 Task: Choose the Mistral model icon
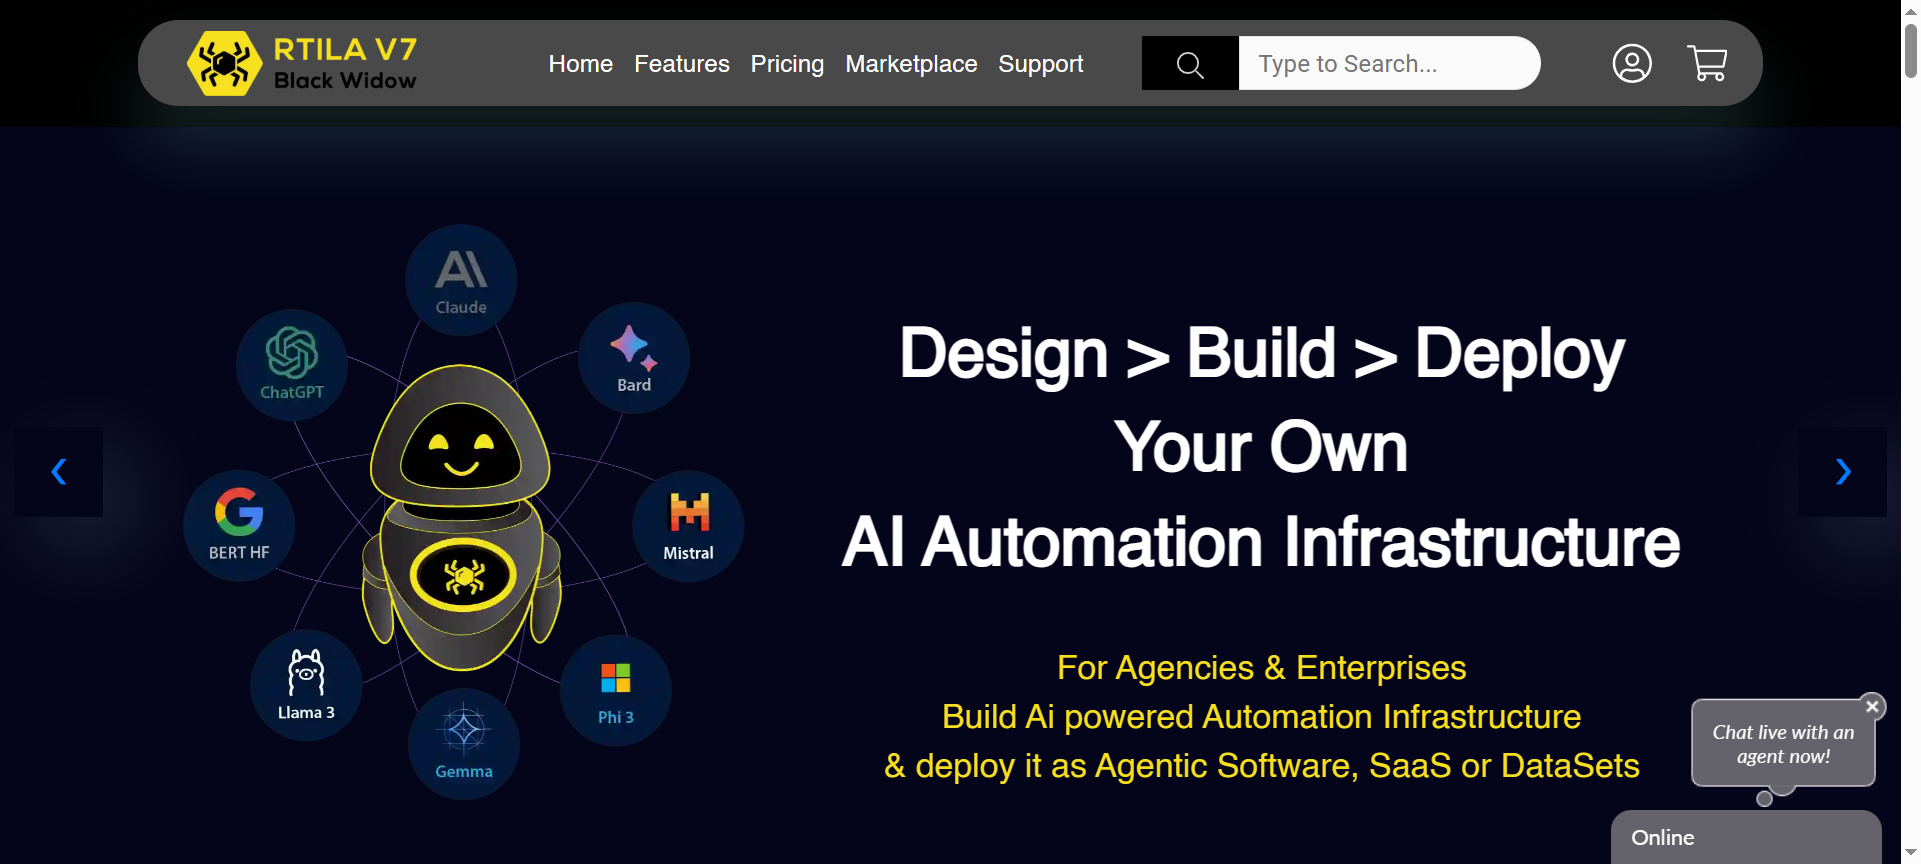click(688, 526)
